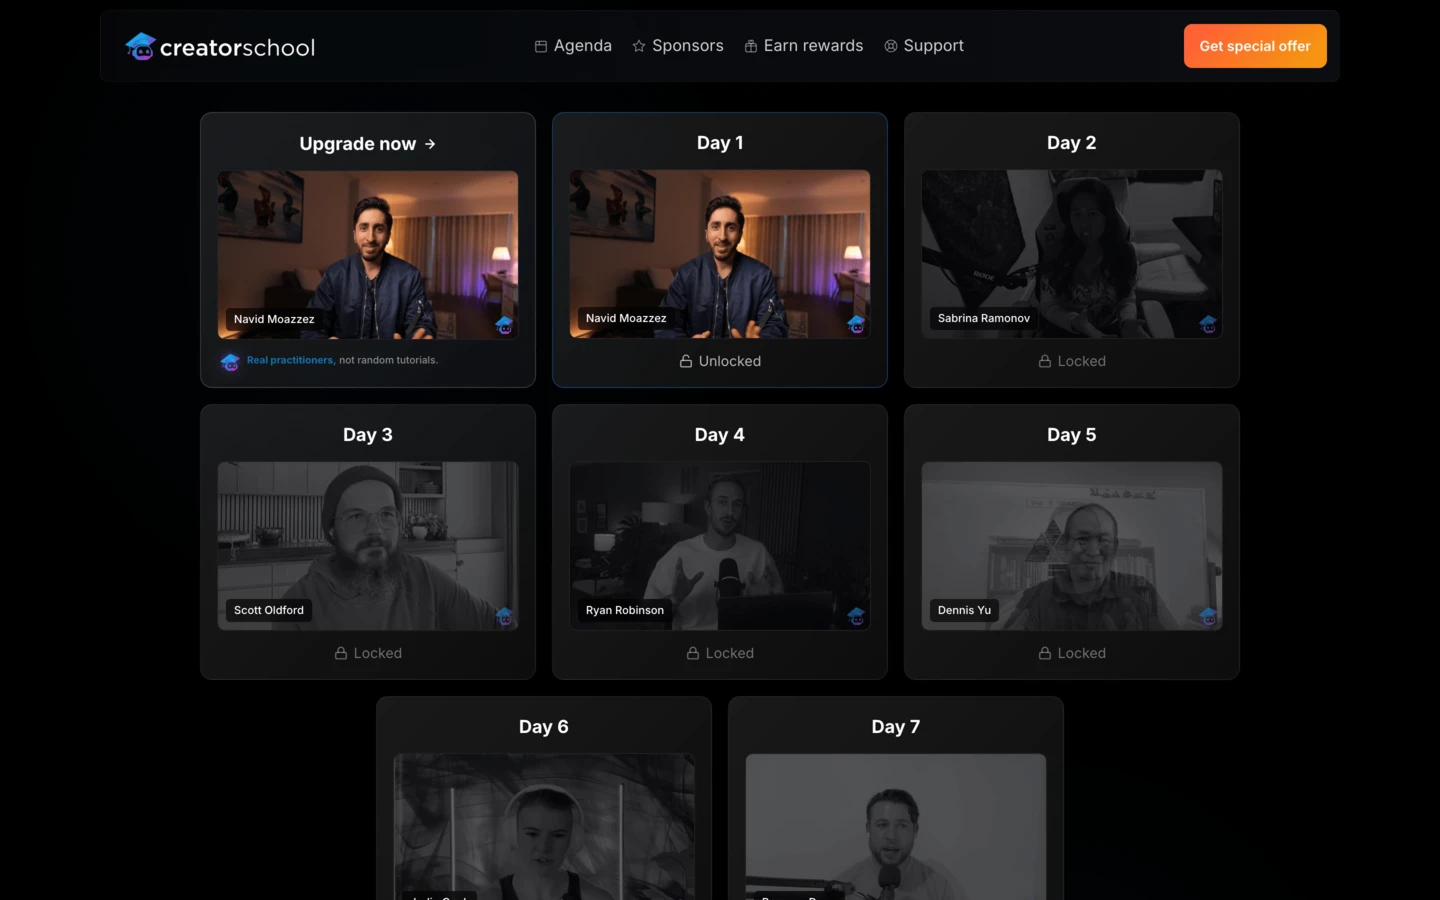This screenshot has height=900, width=1440.
Task: Open the Day 6 video thumbnail
Action: tap(544, 827)
